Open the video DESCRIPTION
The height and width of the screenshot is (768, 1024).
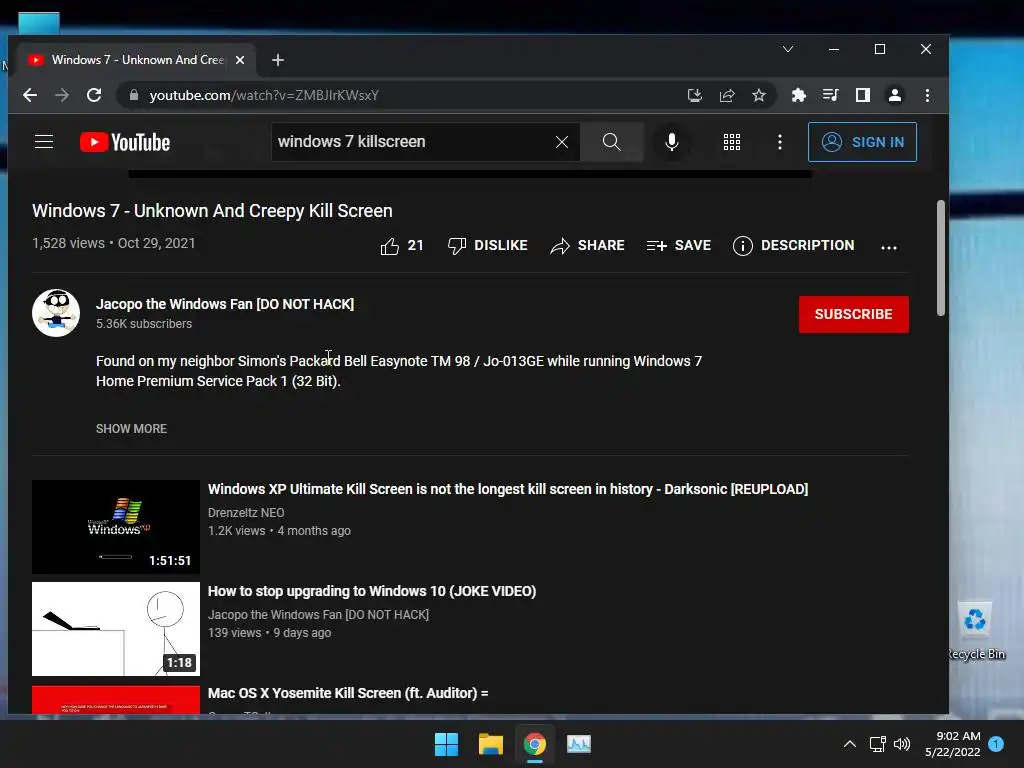(x=793, y=246)
